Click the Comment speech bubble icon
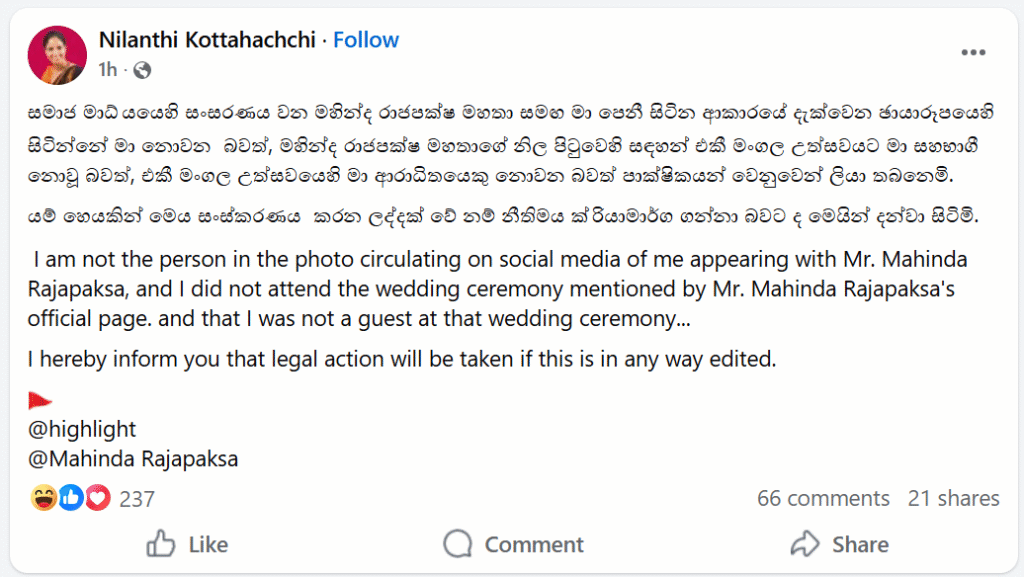 (458, 544)
